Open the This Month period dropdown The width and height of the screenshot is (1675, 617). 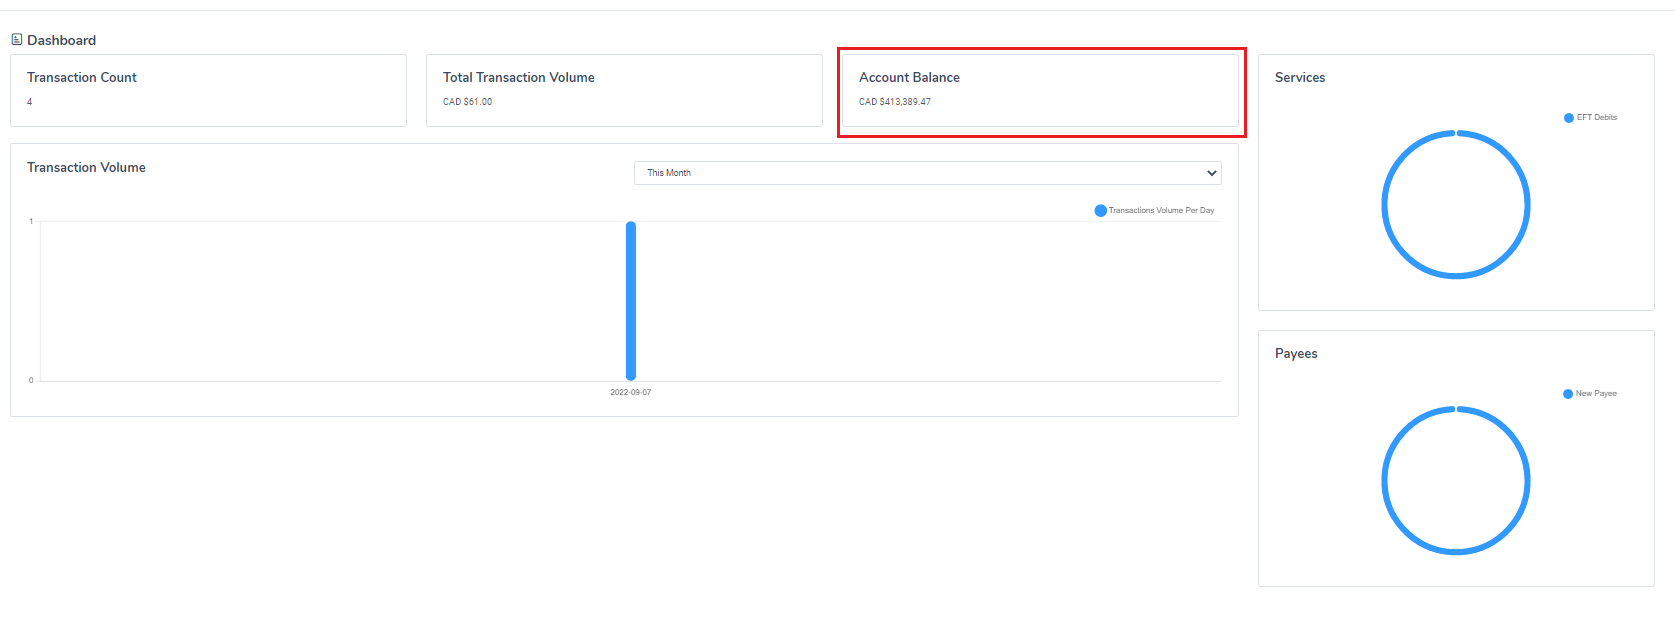click(926, 173)
